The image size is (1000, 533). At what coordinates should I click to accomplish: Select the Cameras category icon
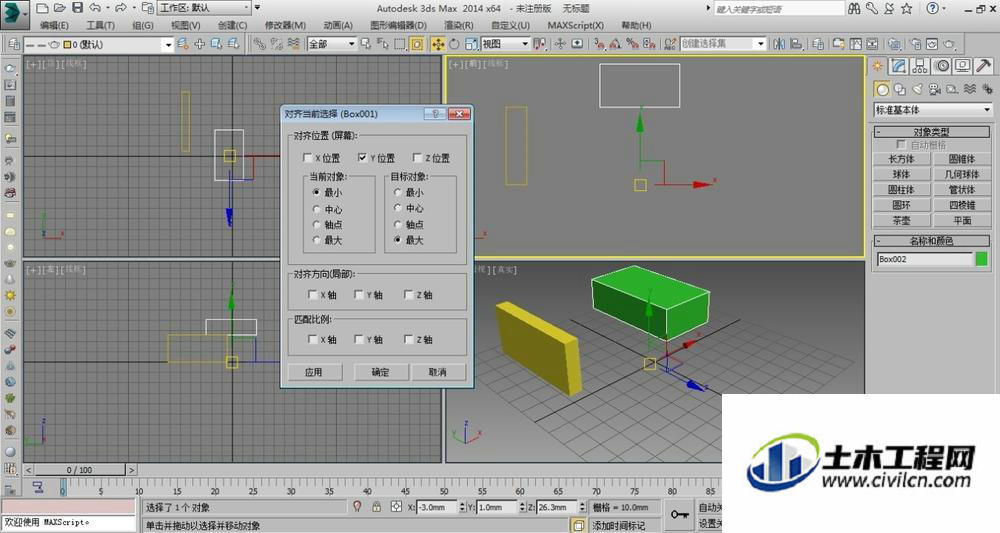[x=935, y=89]
